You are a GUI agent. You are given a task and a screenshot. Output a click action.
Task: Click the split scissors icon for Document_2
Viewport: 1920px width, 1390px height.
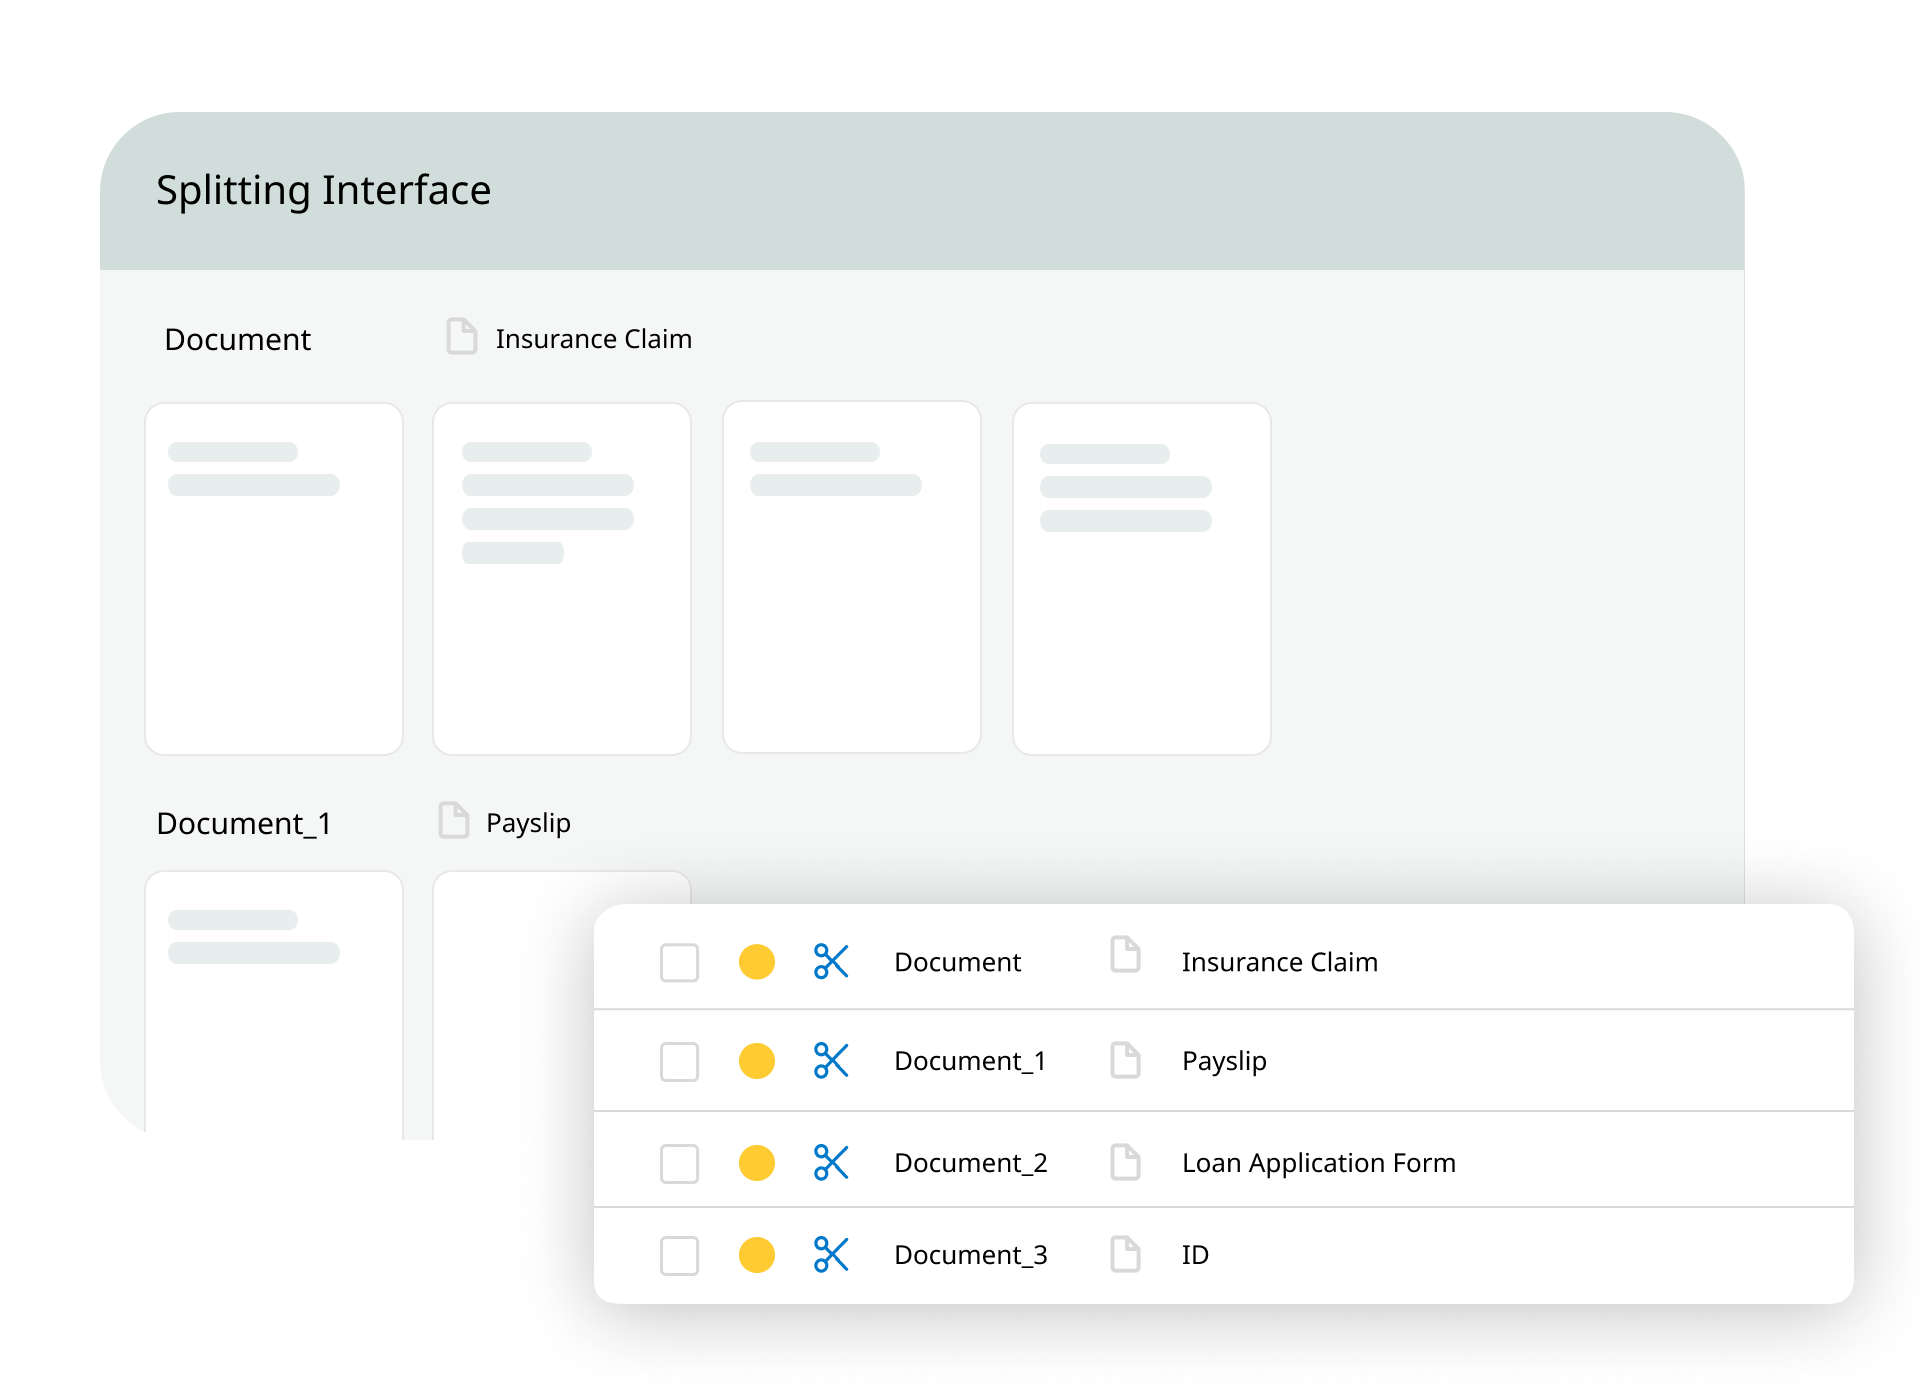tap(831, 1163)
